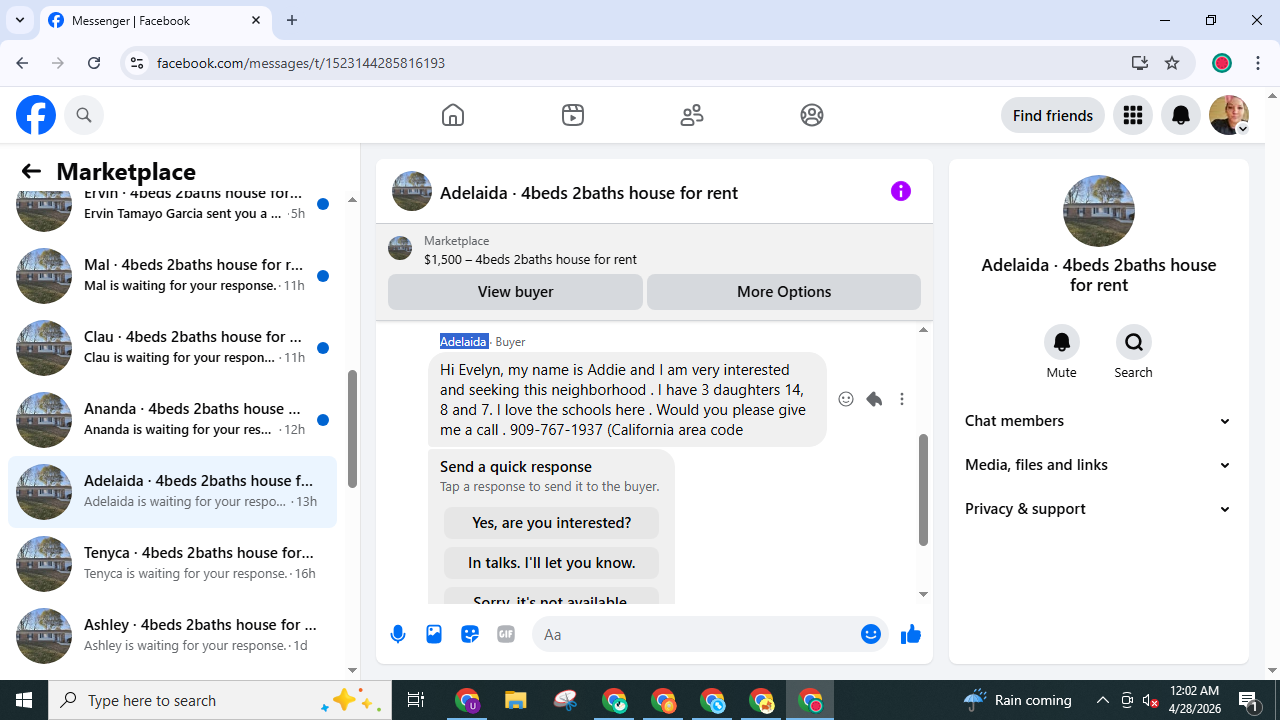Screen dimensions: 1280x720
Task: Expand Media, files and links section
Action: tap(1098, 465)
